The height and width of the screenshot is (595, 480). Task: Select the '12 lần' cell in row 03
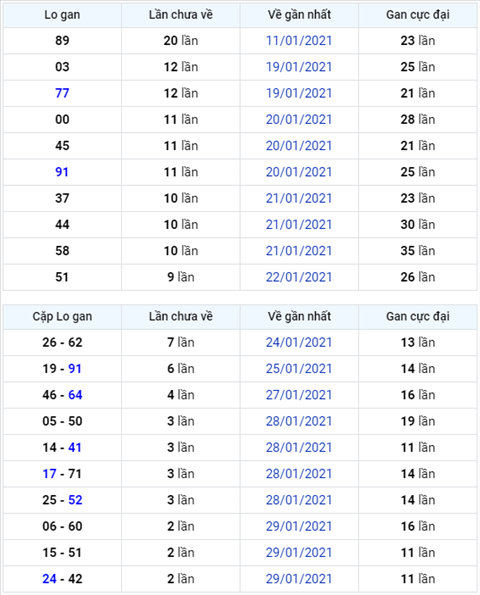point(181,67)
